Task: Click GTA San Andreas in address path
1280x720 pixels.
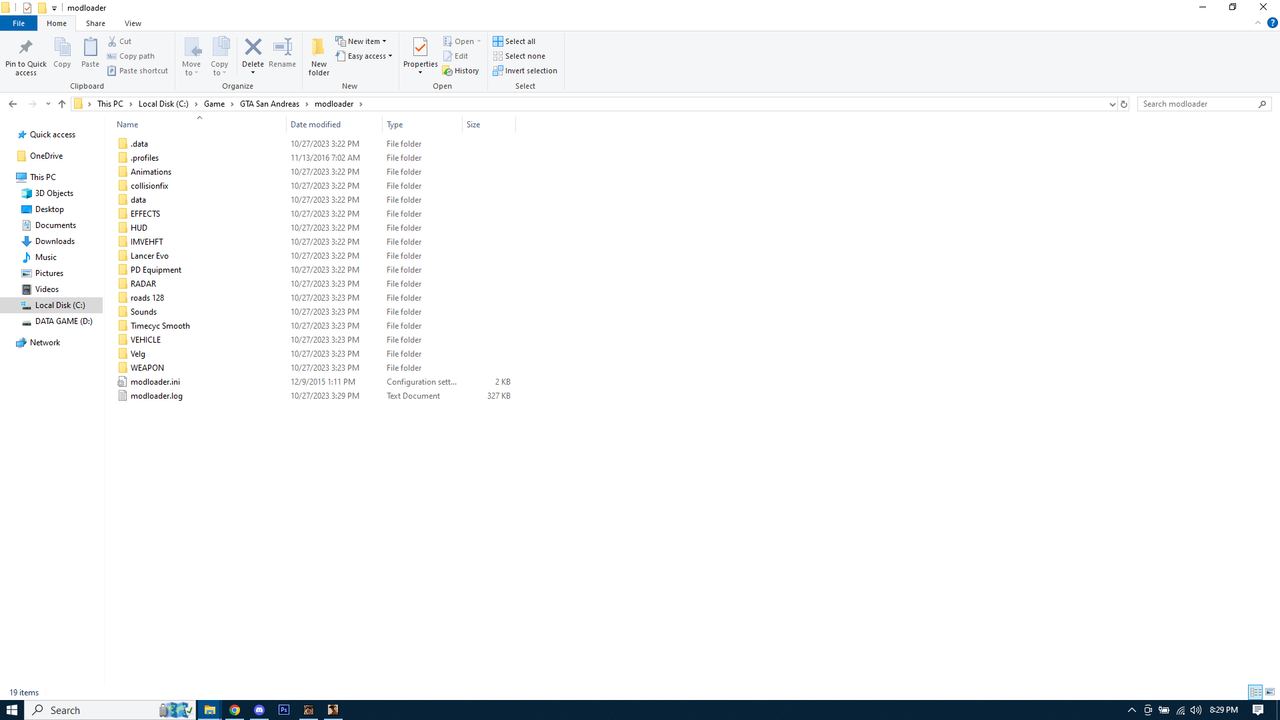Action: 269,104
